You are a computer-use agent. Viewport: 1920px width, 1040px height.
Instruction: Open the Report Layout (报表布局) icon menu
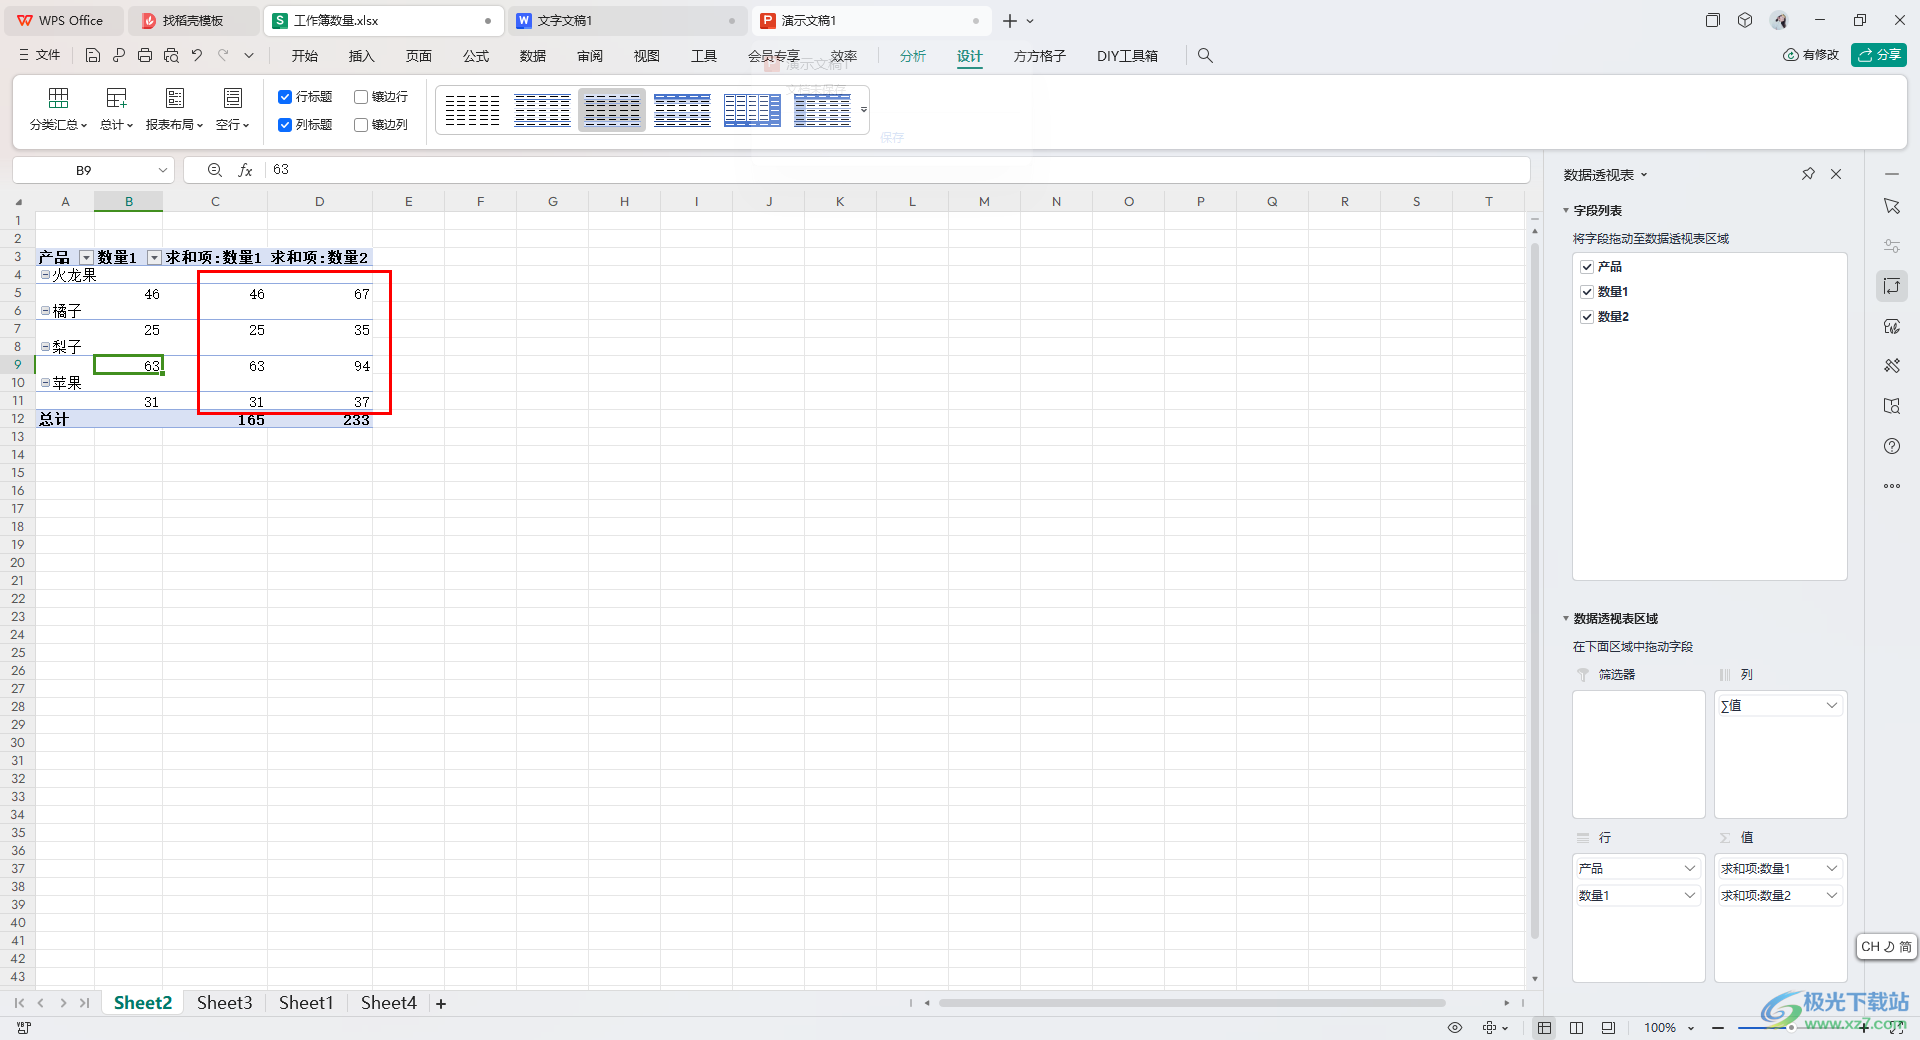pyautogui.click(x=174, y=109)
